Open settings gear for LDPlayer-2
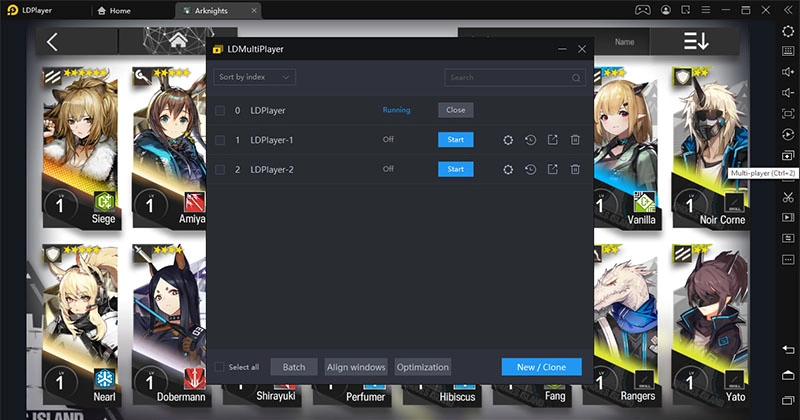Image resolution: width=800 pixels, height=420 pixels. point(508,169)
